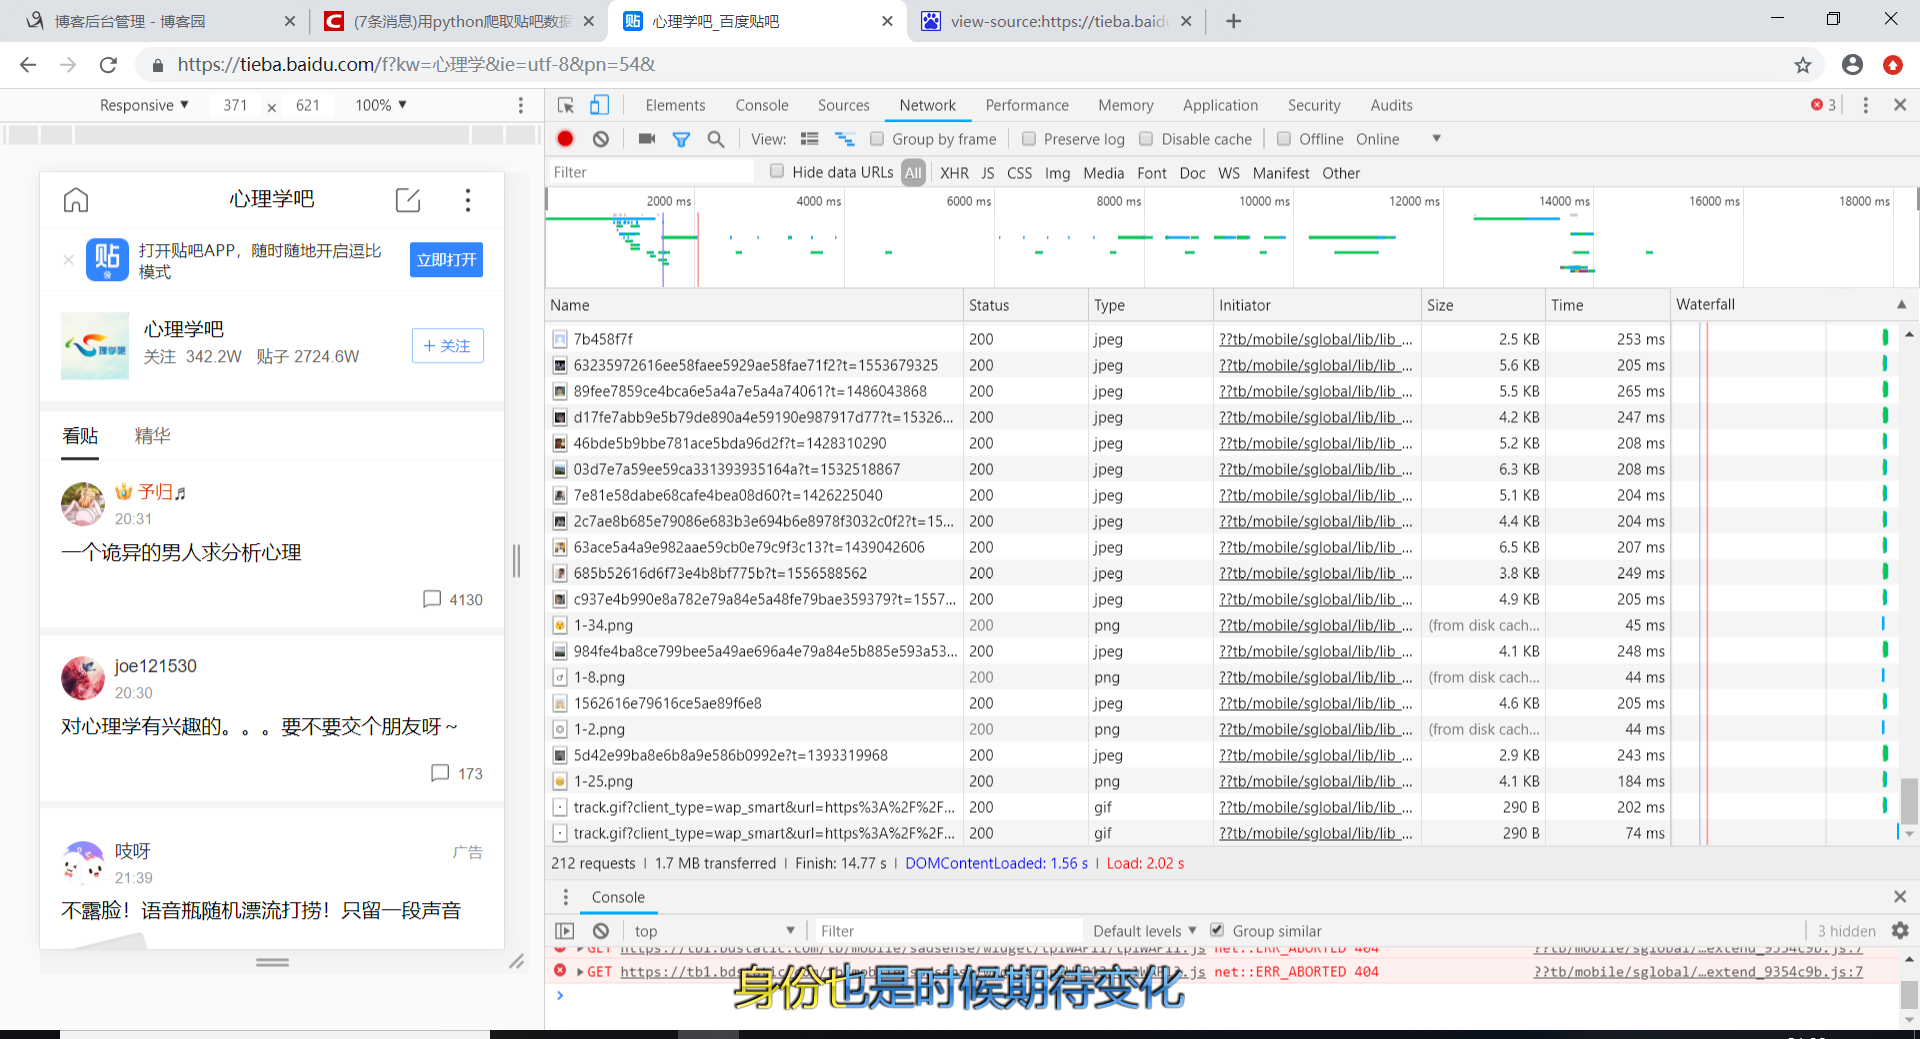Reload the page
The width and height of the screenshot is (1920, 1039).
click(x=108, y=65)
